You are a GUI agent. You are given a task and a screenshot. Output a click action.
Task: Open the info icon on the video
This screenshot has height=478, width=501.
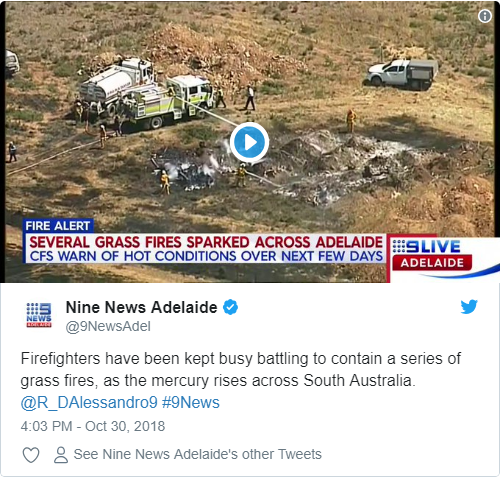[x=485, y=16]
